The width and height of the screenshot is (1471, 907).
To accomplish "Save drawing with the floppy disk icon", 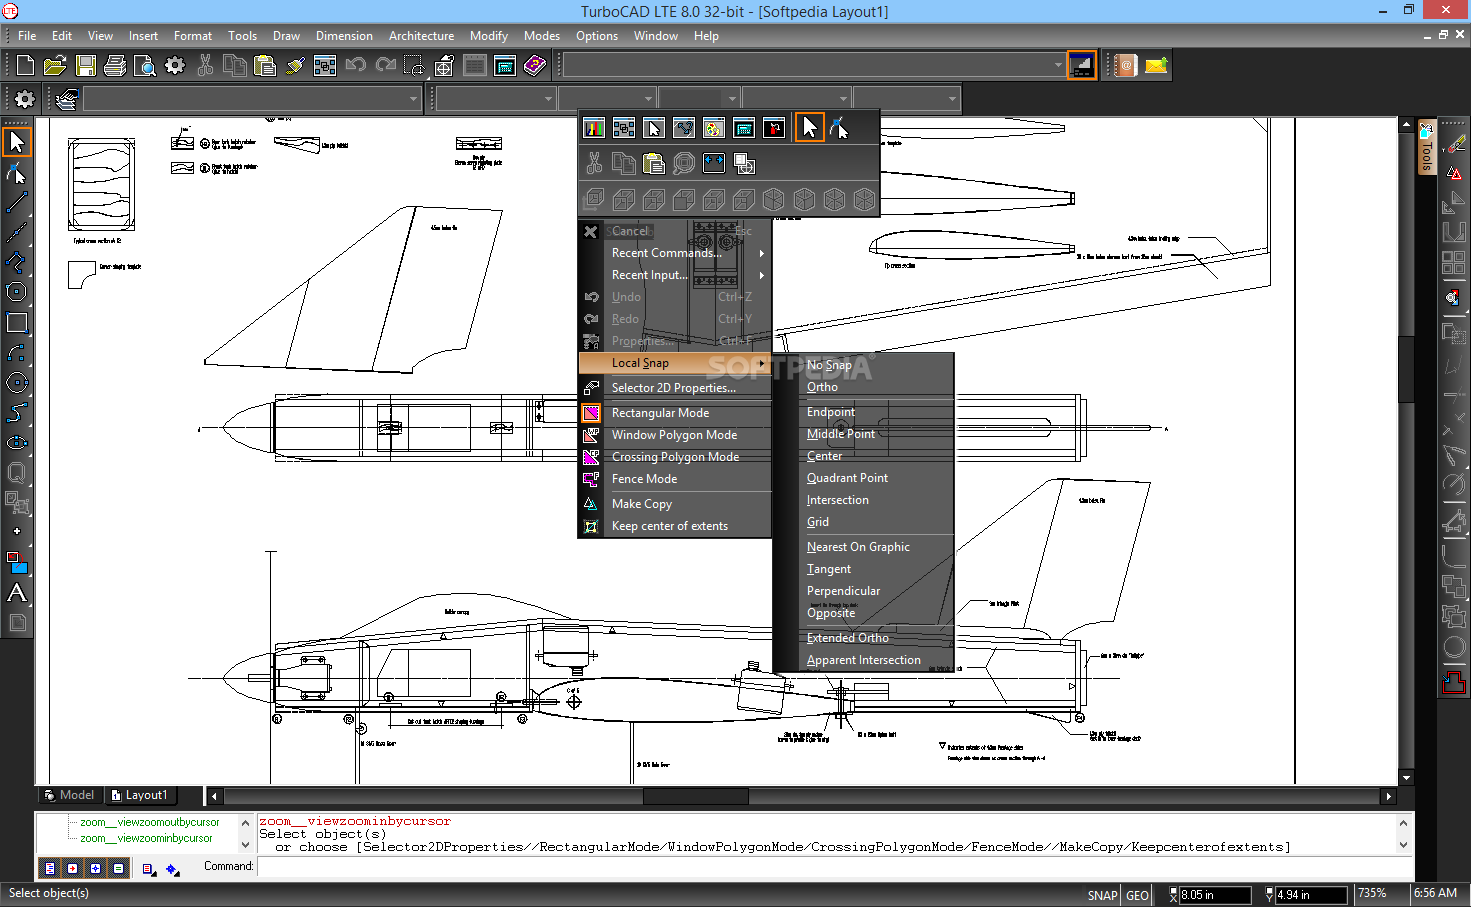I will 86,66.
